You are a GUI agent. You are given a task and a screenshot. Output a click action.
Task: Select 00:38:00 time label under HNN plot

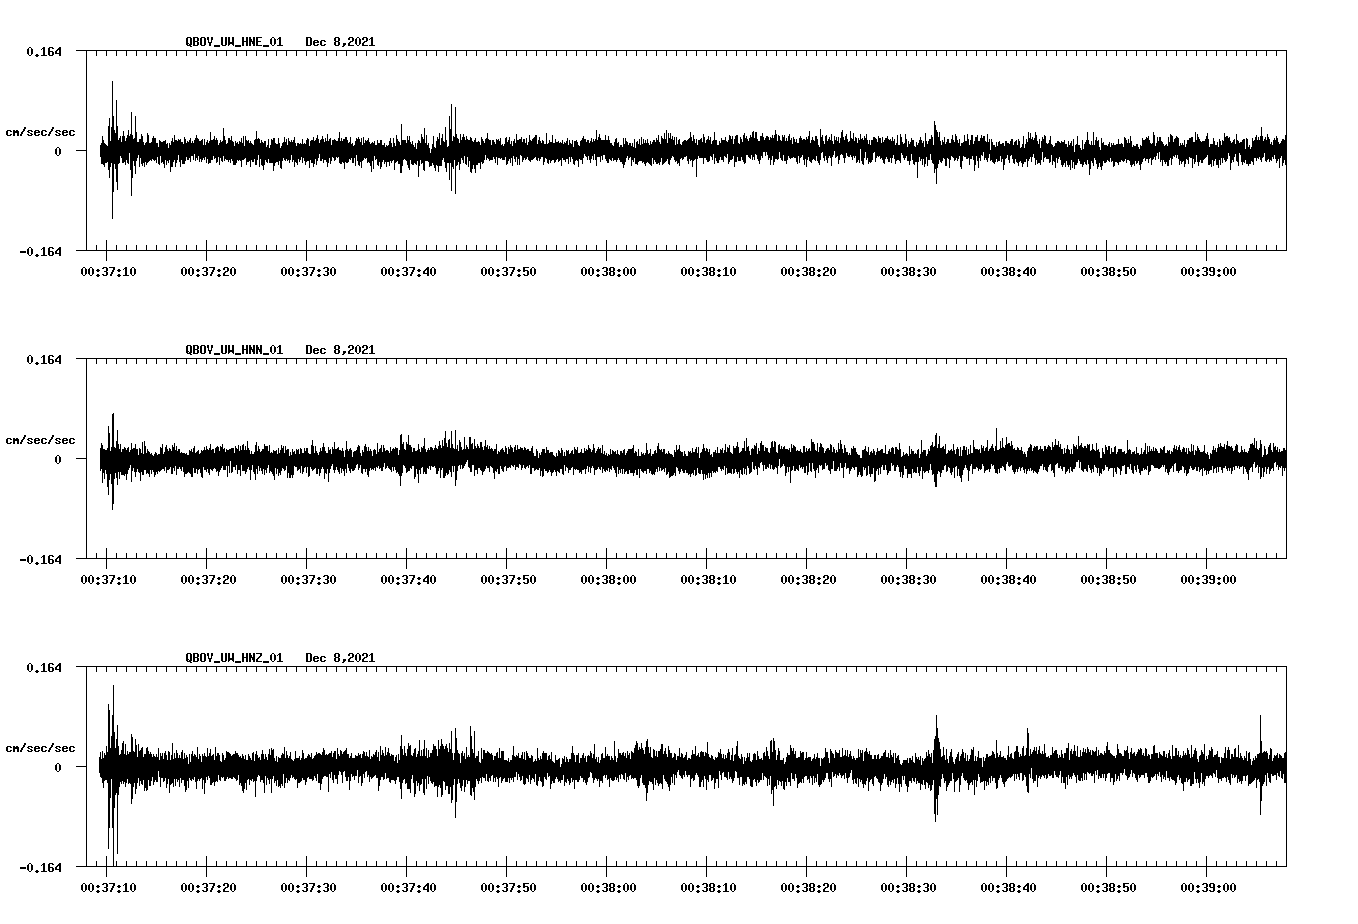[608, 580]
